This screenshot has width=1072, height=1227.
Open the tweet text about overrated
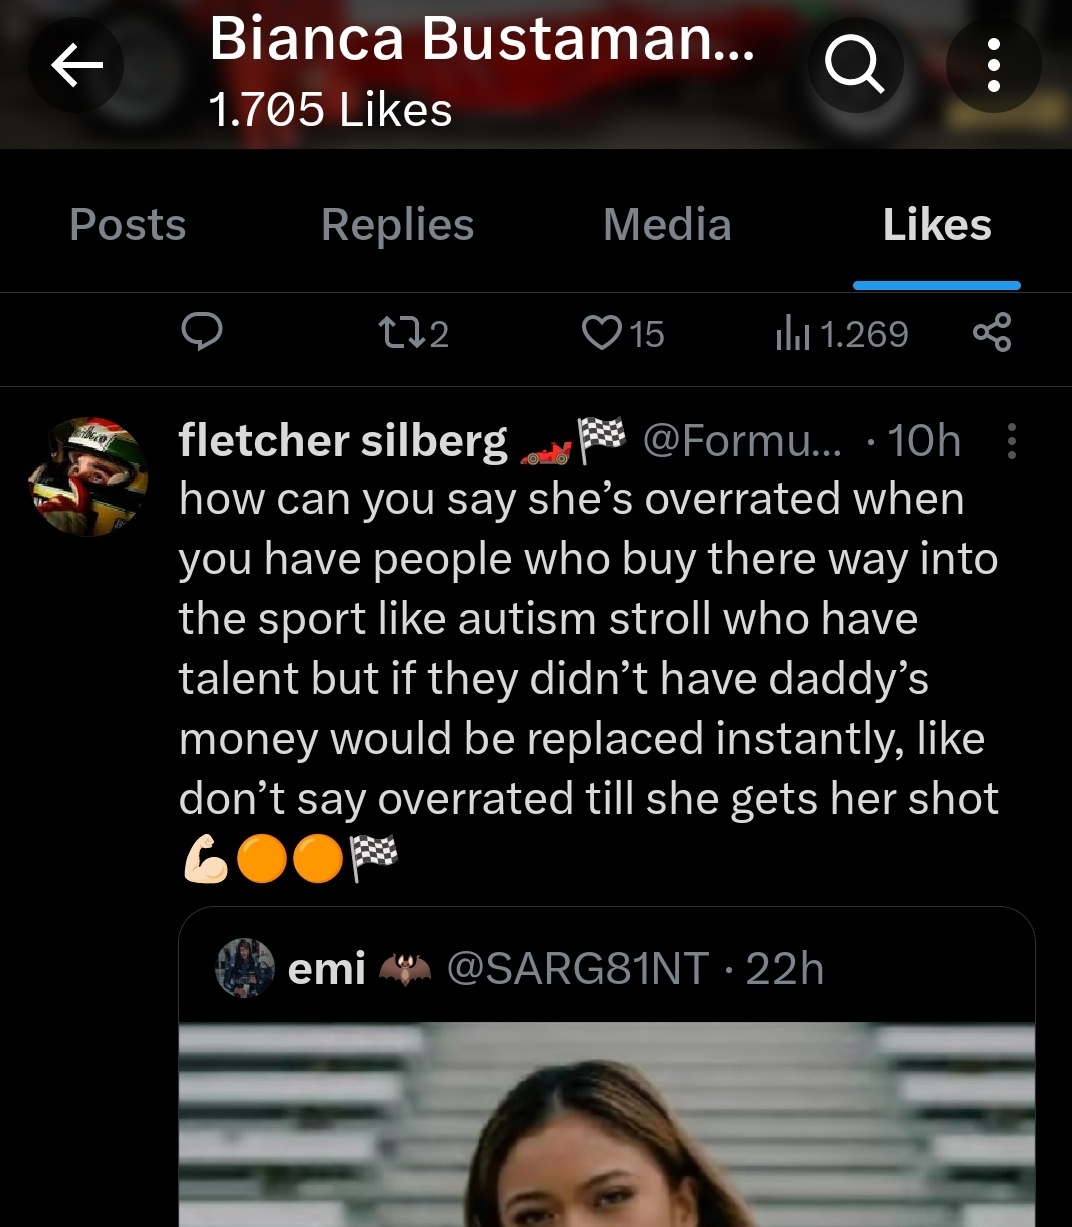(588, 648)
